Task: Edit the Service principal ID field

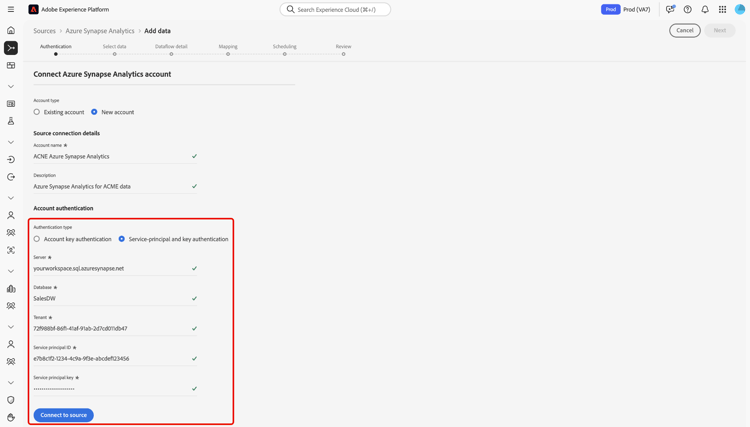Action: pos(115,359)
